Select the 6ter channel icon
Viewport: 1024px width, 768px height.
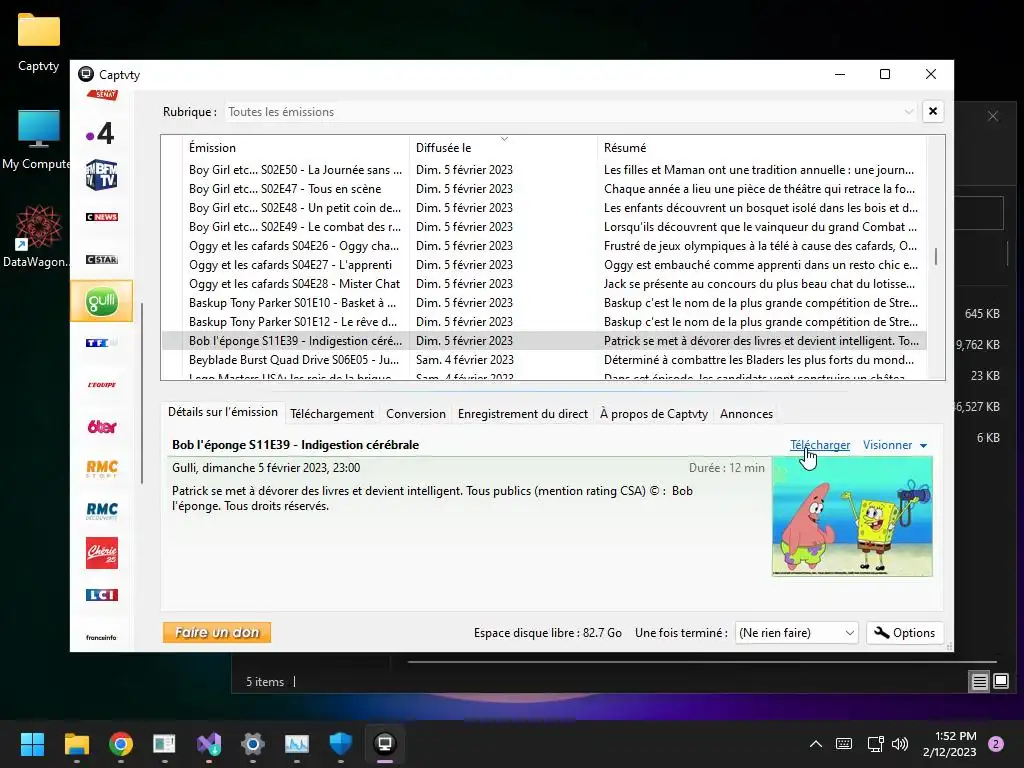101,426
